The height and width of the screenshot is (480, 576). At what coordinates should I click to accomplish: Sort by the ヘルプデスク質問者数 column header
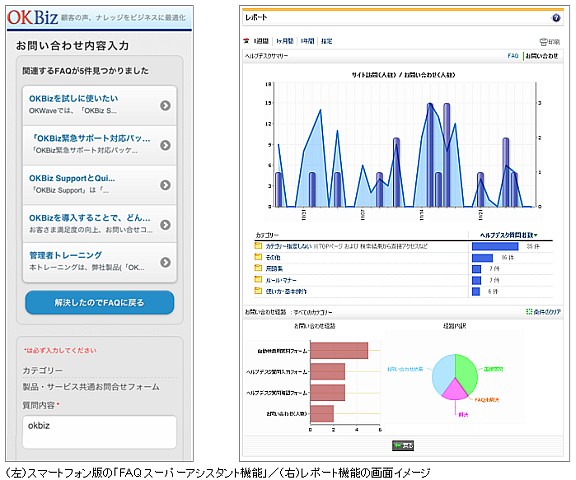coord(509,235)
